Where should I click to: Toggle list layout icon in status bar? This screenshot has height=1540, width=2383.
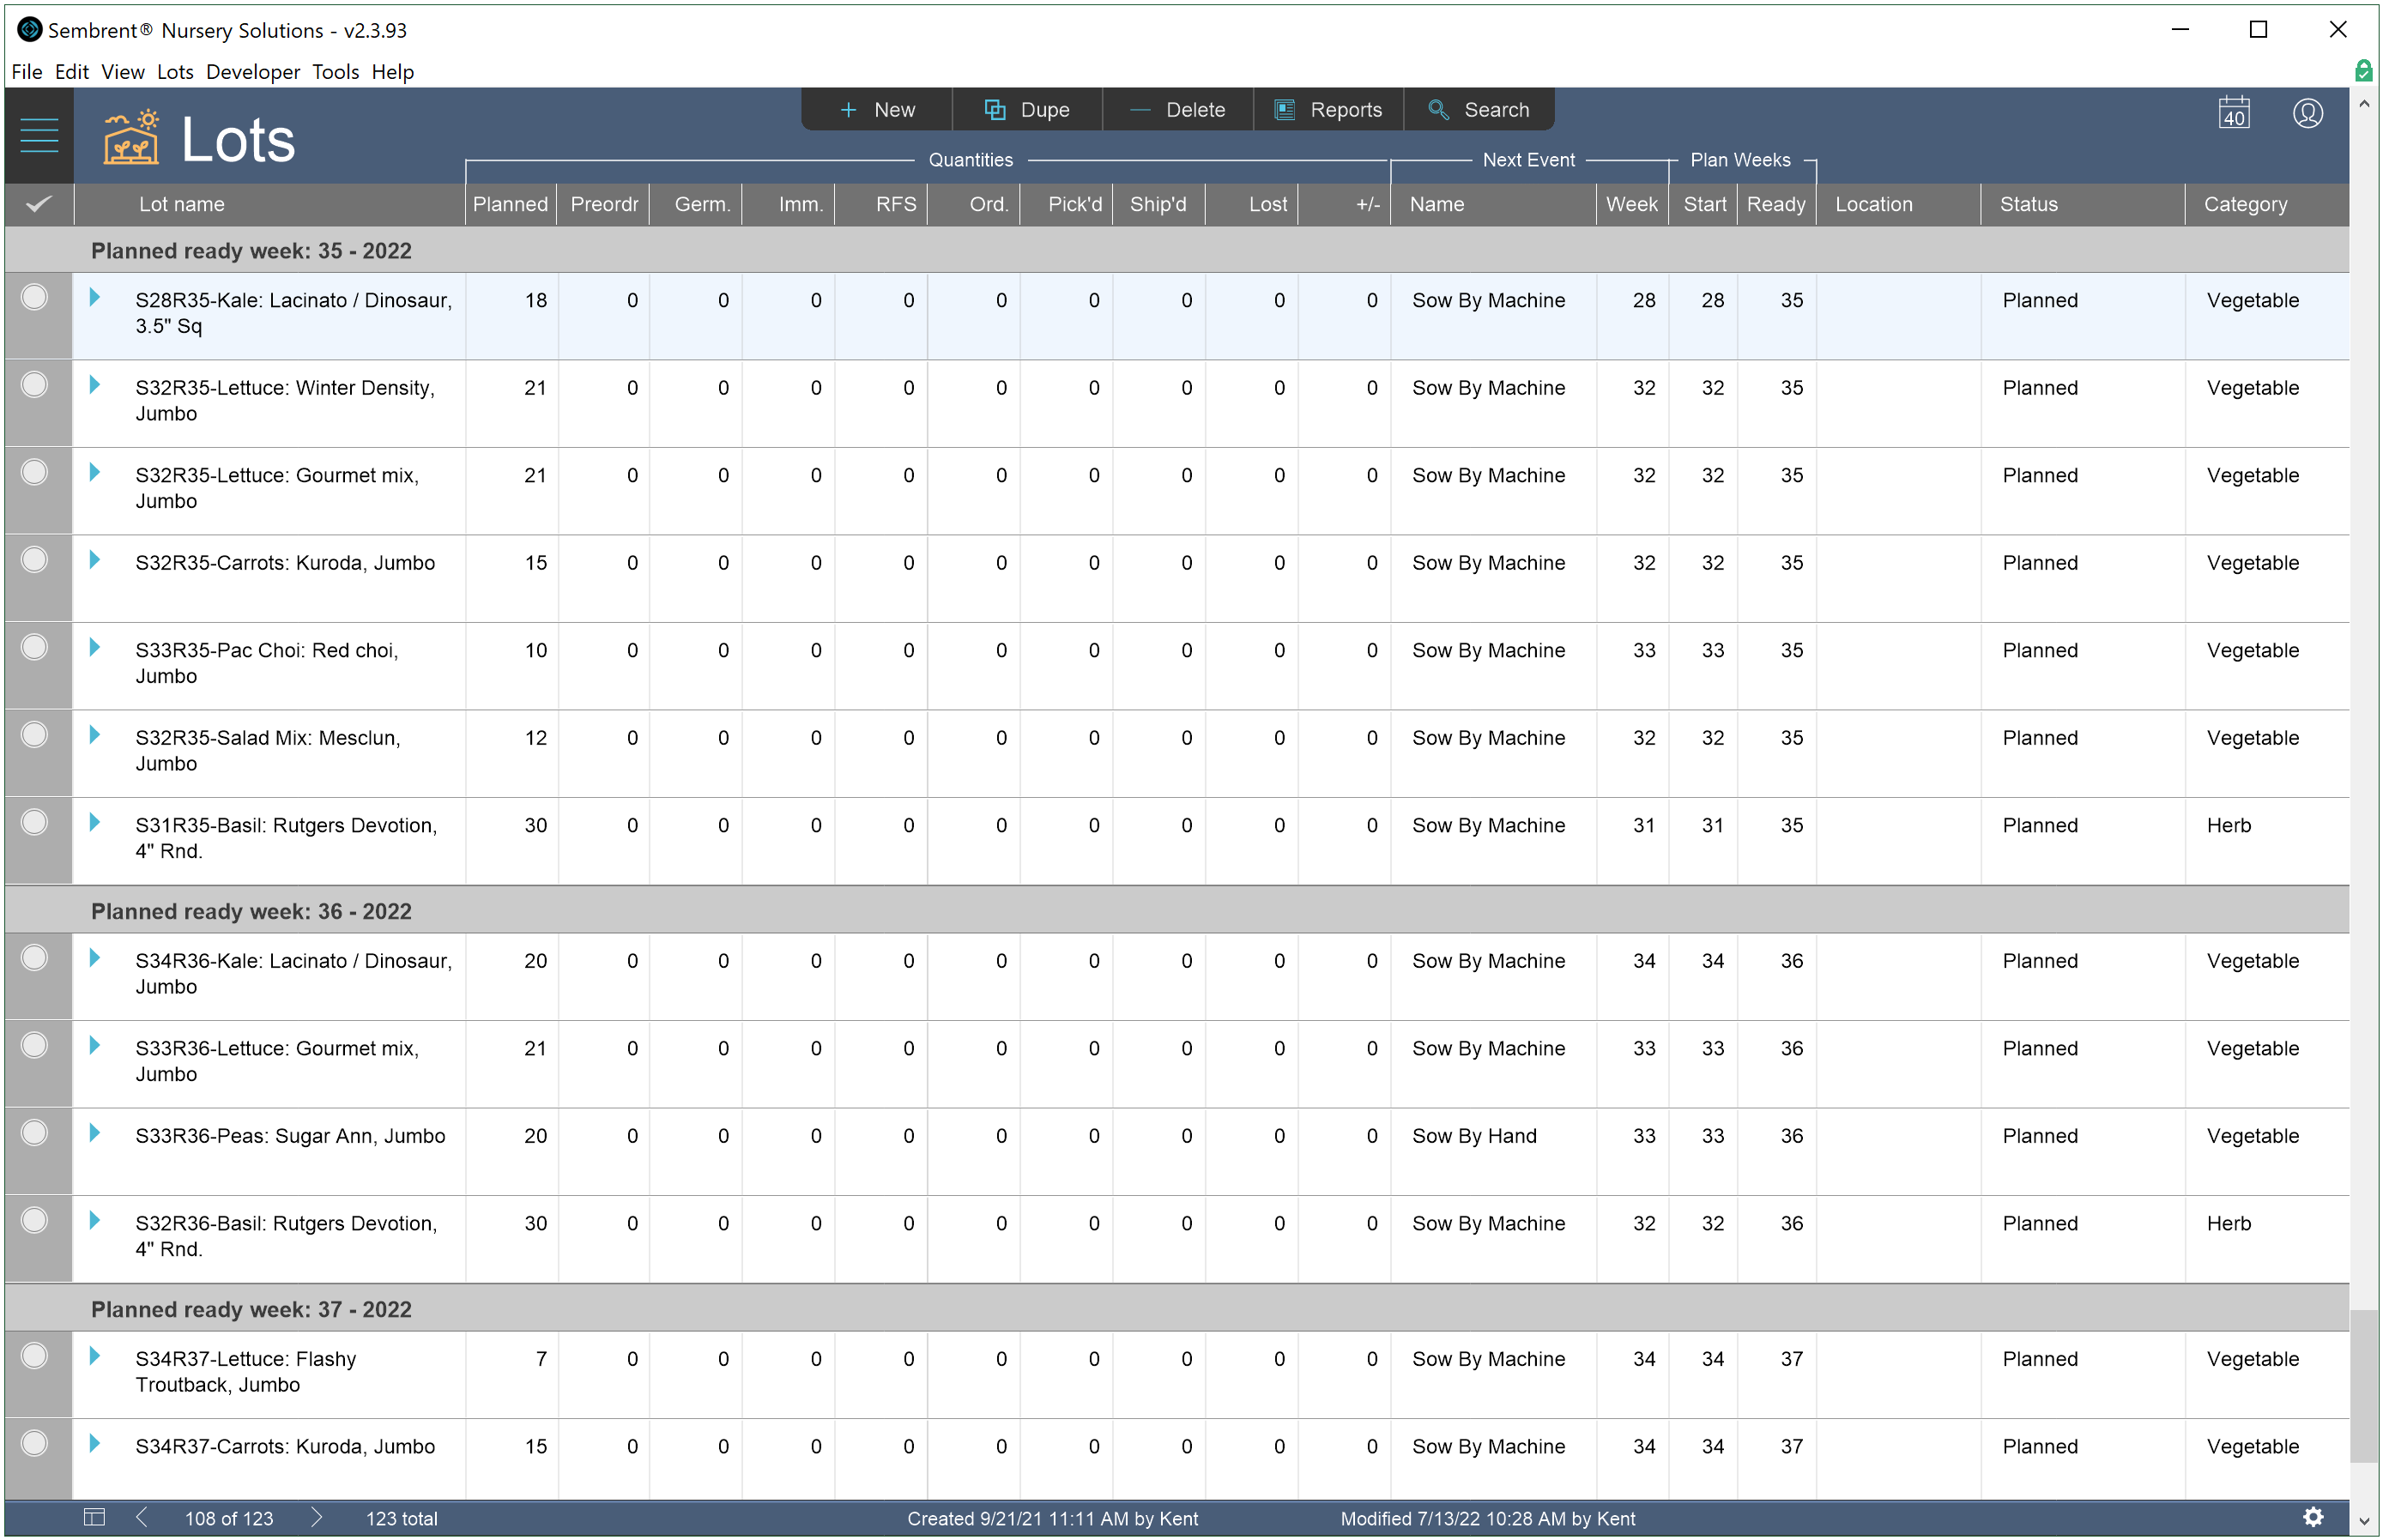click(94, 1517)
